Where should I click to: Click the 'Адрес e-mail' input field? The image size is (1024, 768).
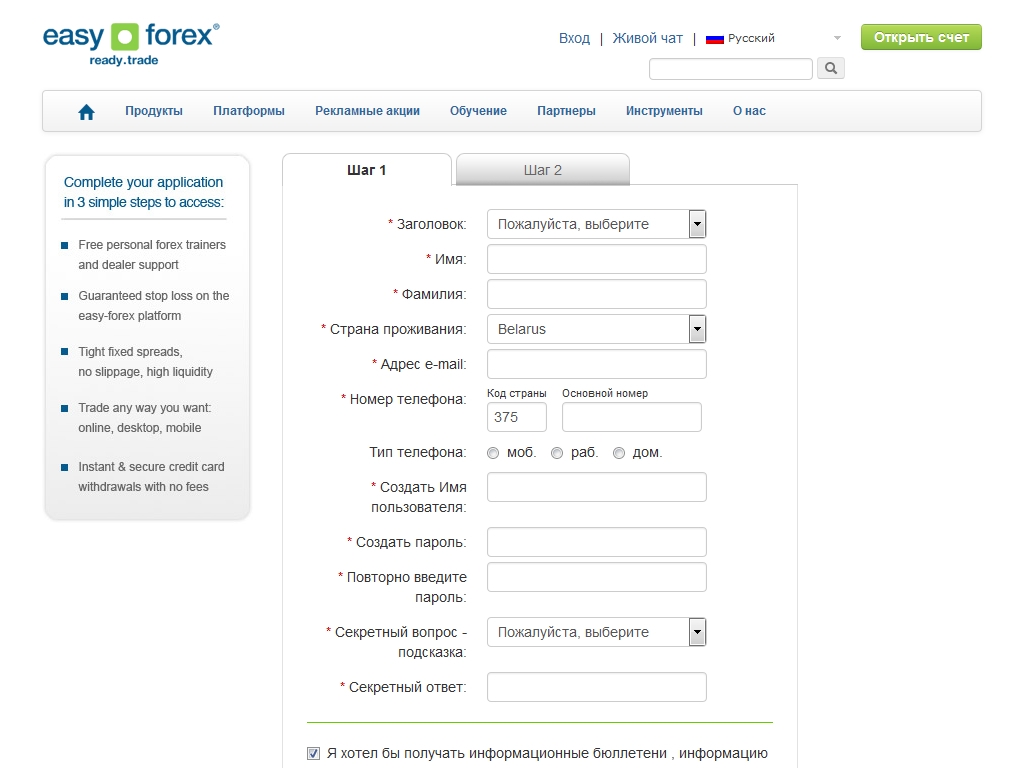596,364
